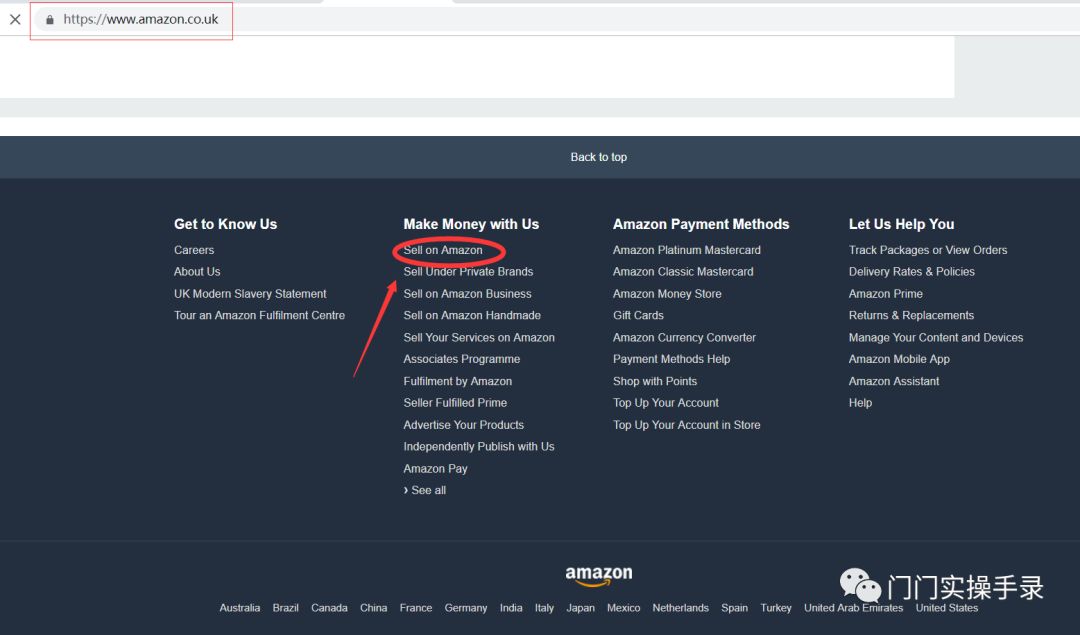
Task: Open Amazon Mobile App link
Action: coord(899,359)
